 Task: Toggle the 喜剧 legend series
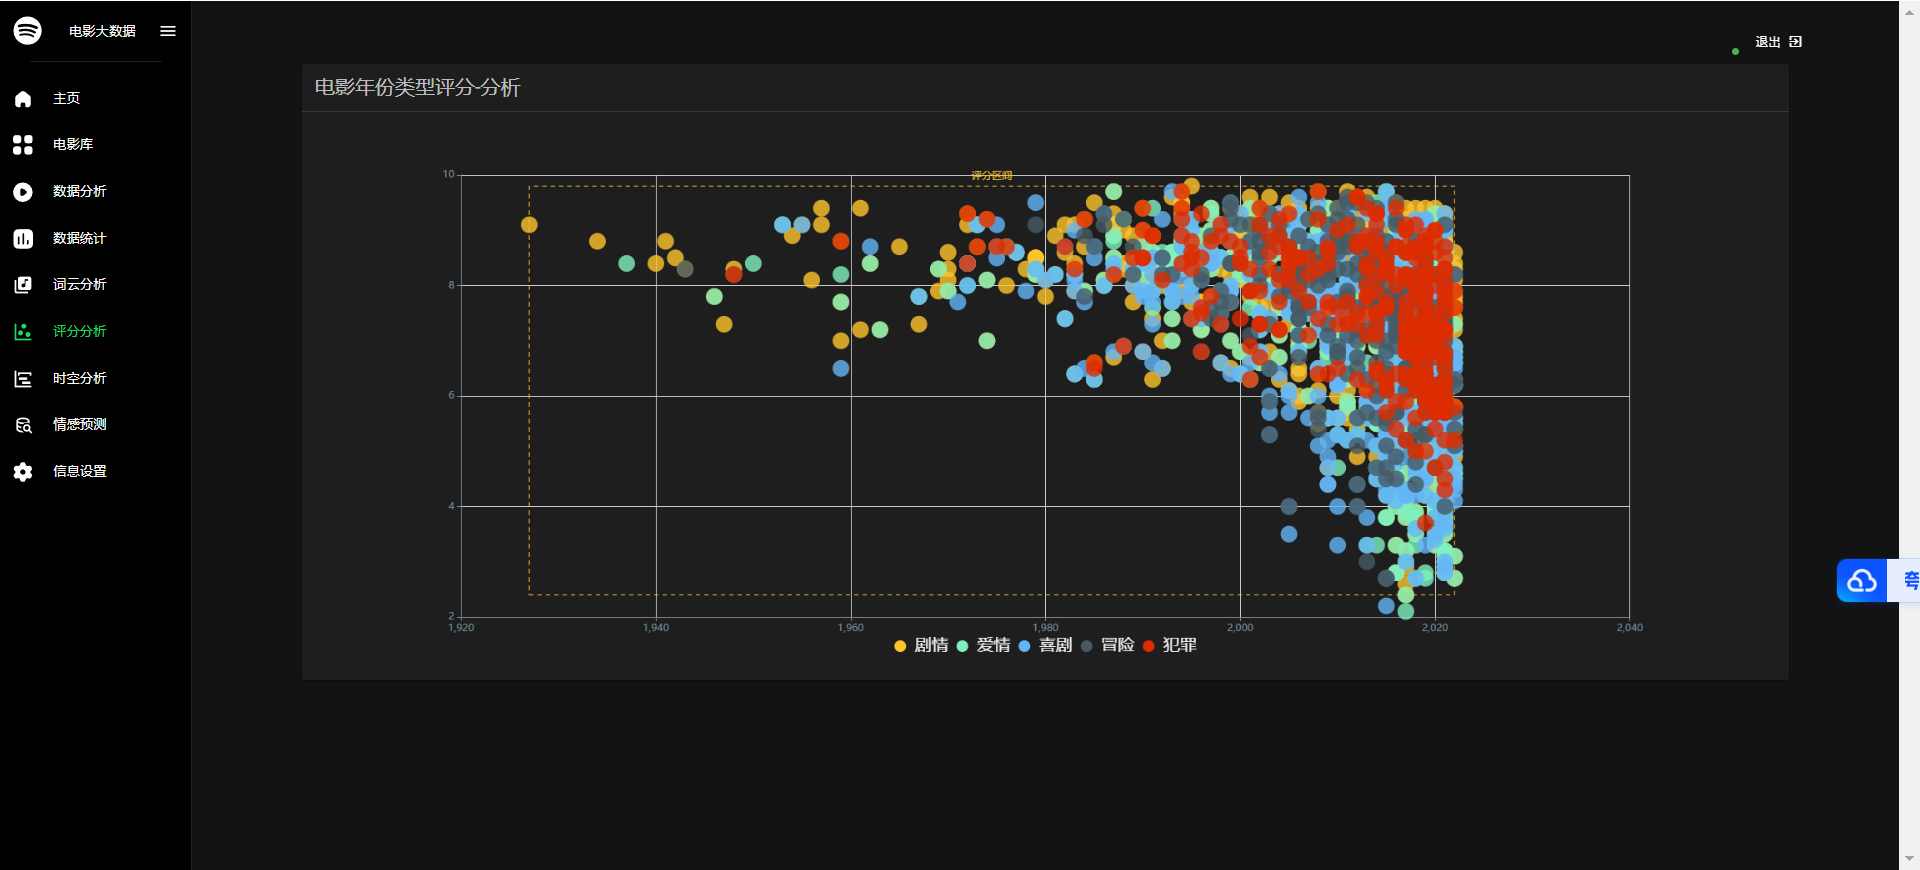pos(1045,645)
